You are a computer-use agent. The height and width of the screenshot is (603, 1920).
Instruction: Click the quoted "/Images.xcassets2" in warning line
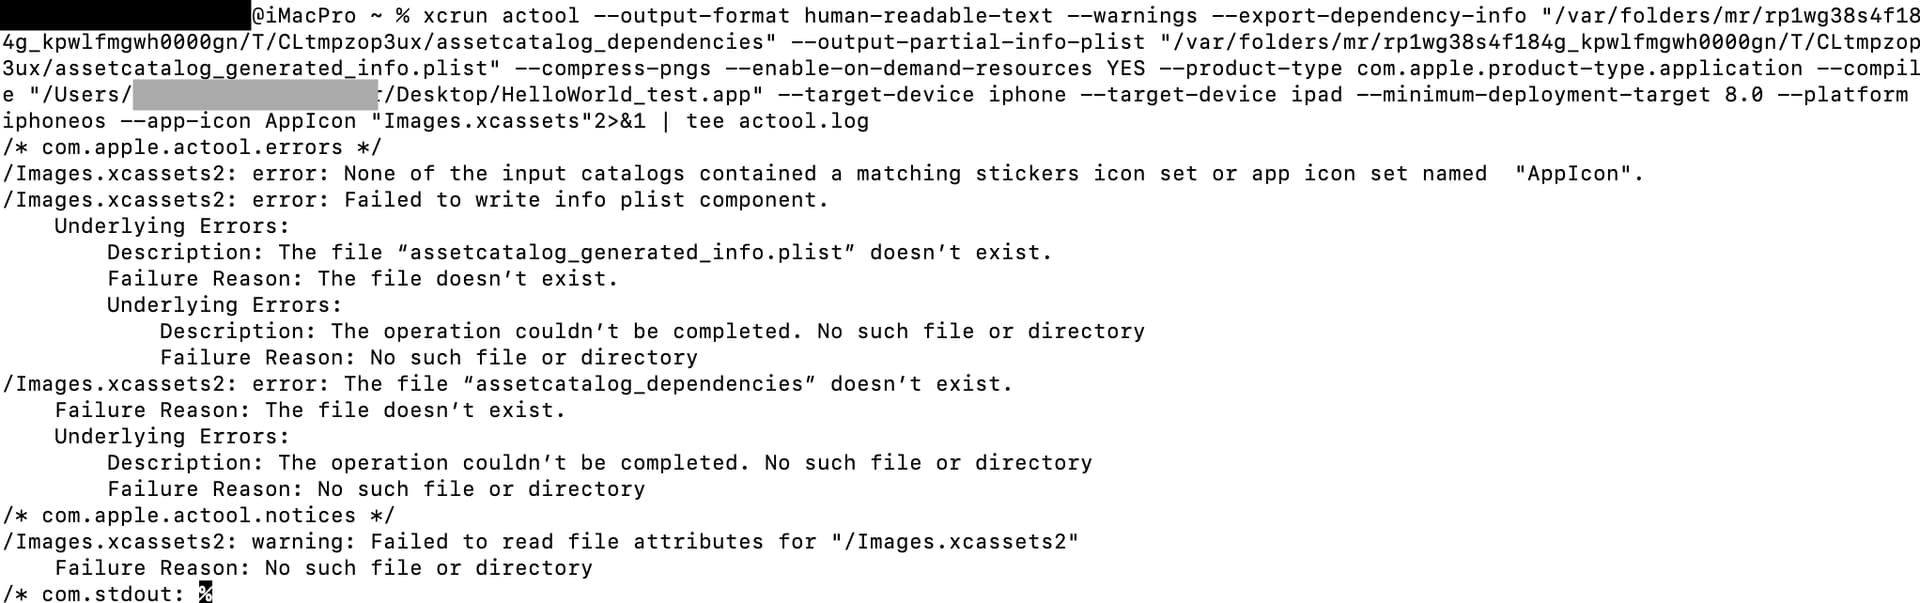955,542
